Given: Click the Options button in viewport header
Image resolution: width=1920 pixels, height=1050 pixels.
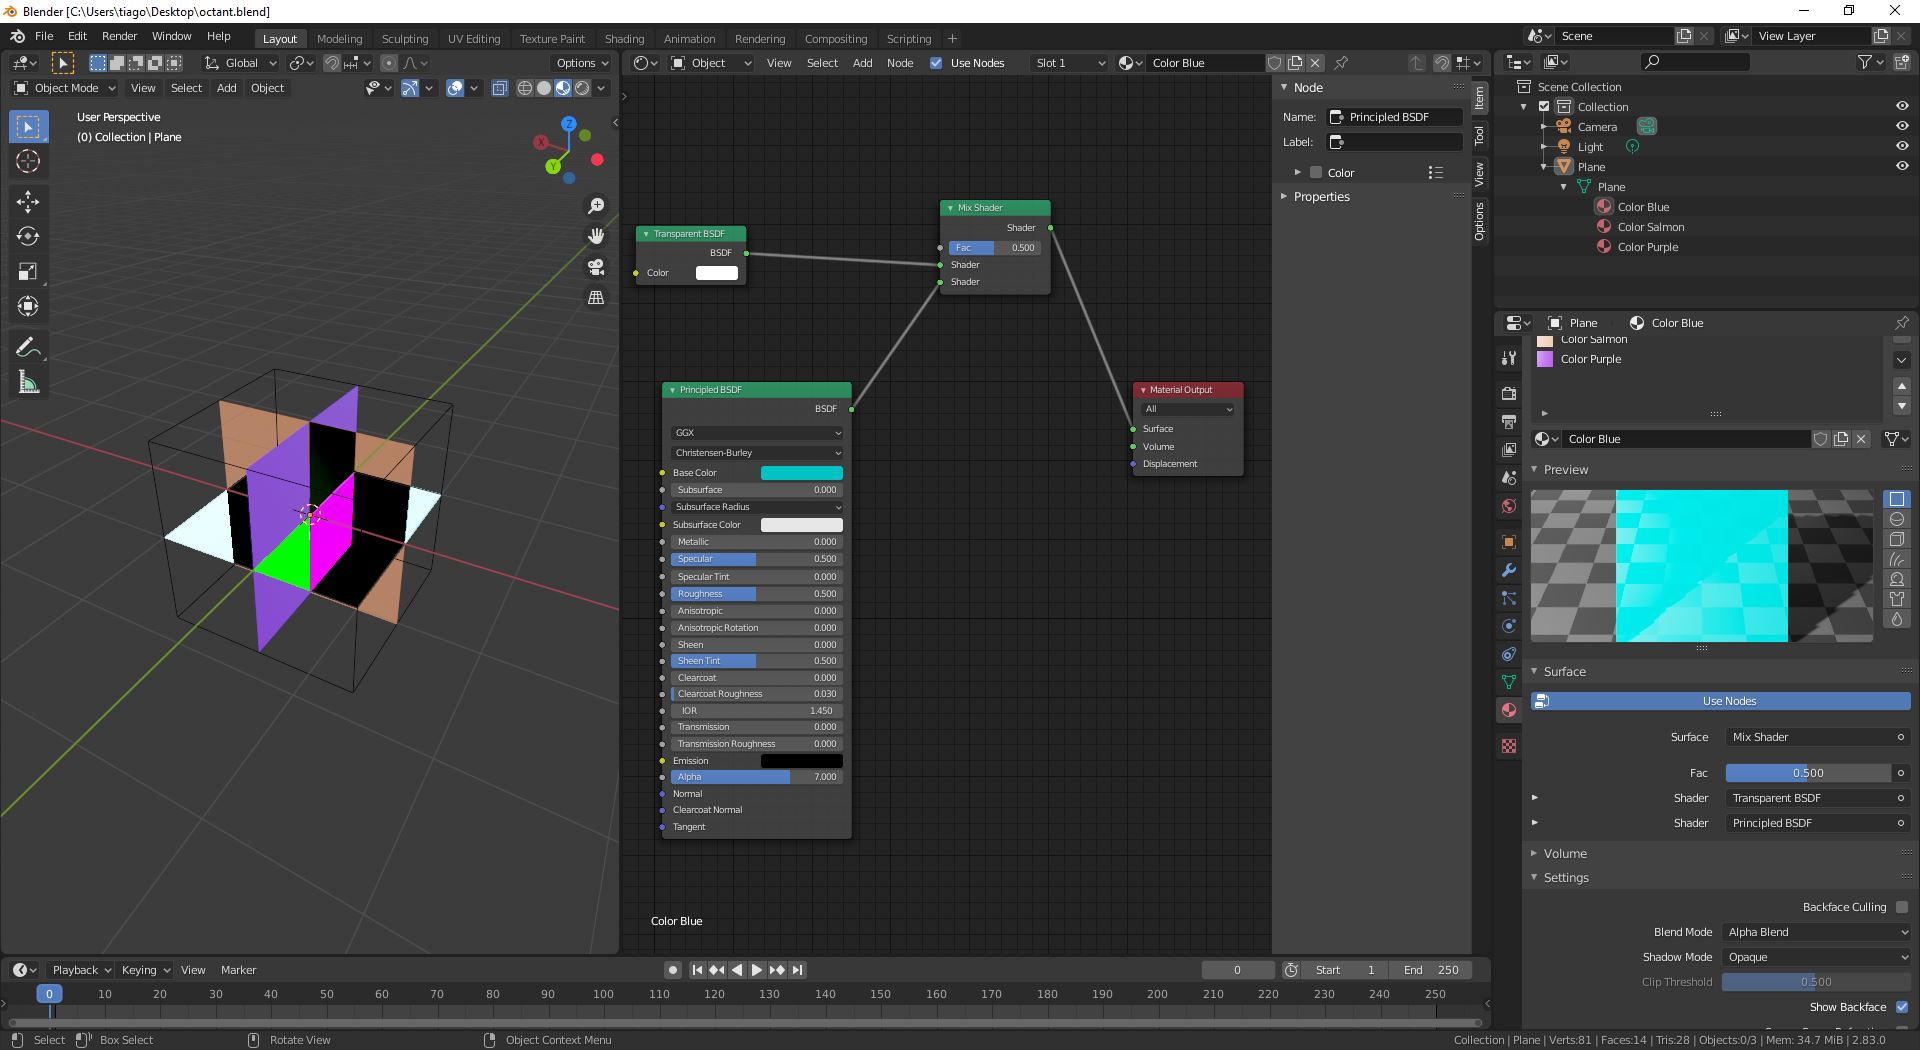Looking at the screenshot, I should pos(582,63).
